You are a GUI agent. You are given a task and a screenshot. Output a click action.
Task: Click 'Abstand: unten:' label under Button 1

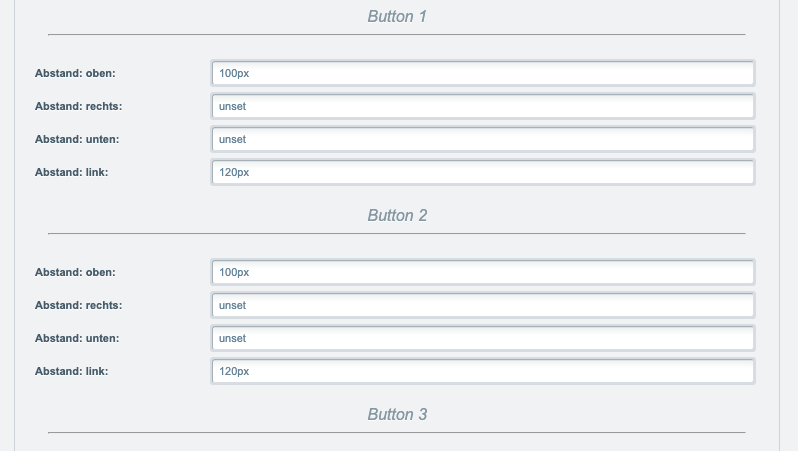[x=77, y=139]
